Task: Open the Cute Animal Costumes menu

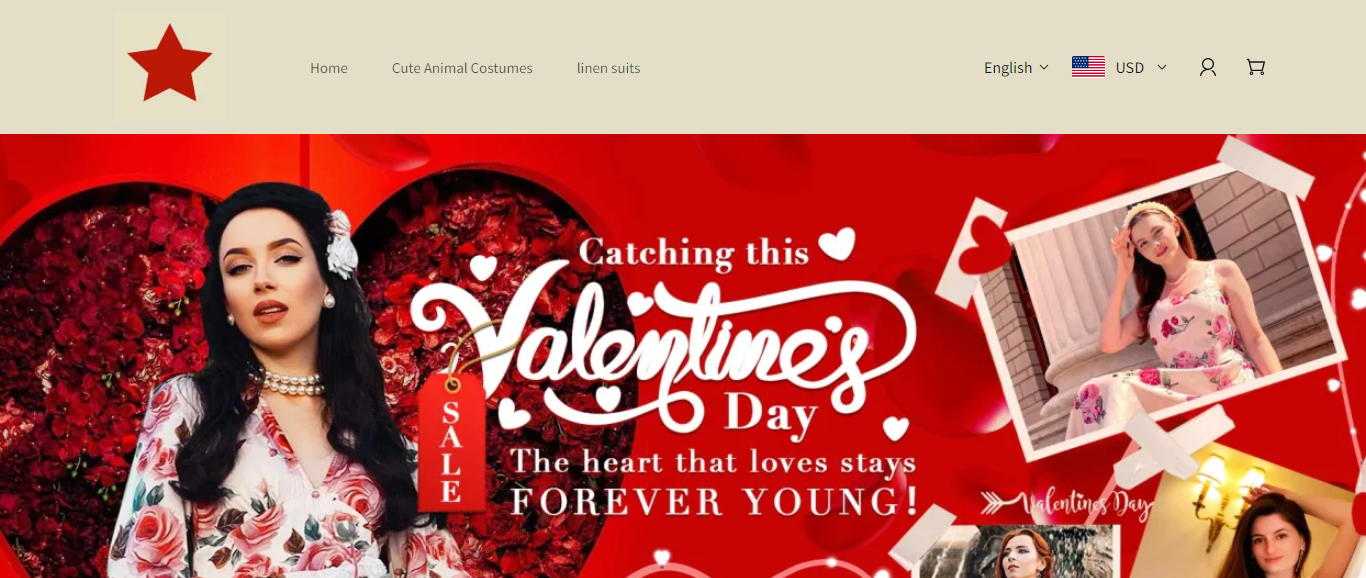Action: pos(462,68)
